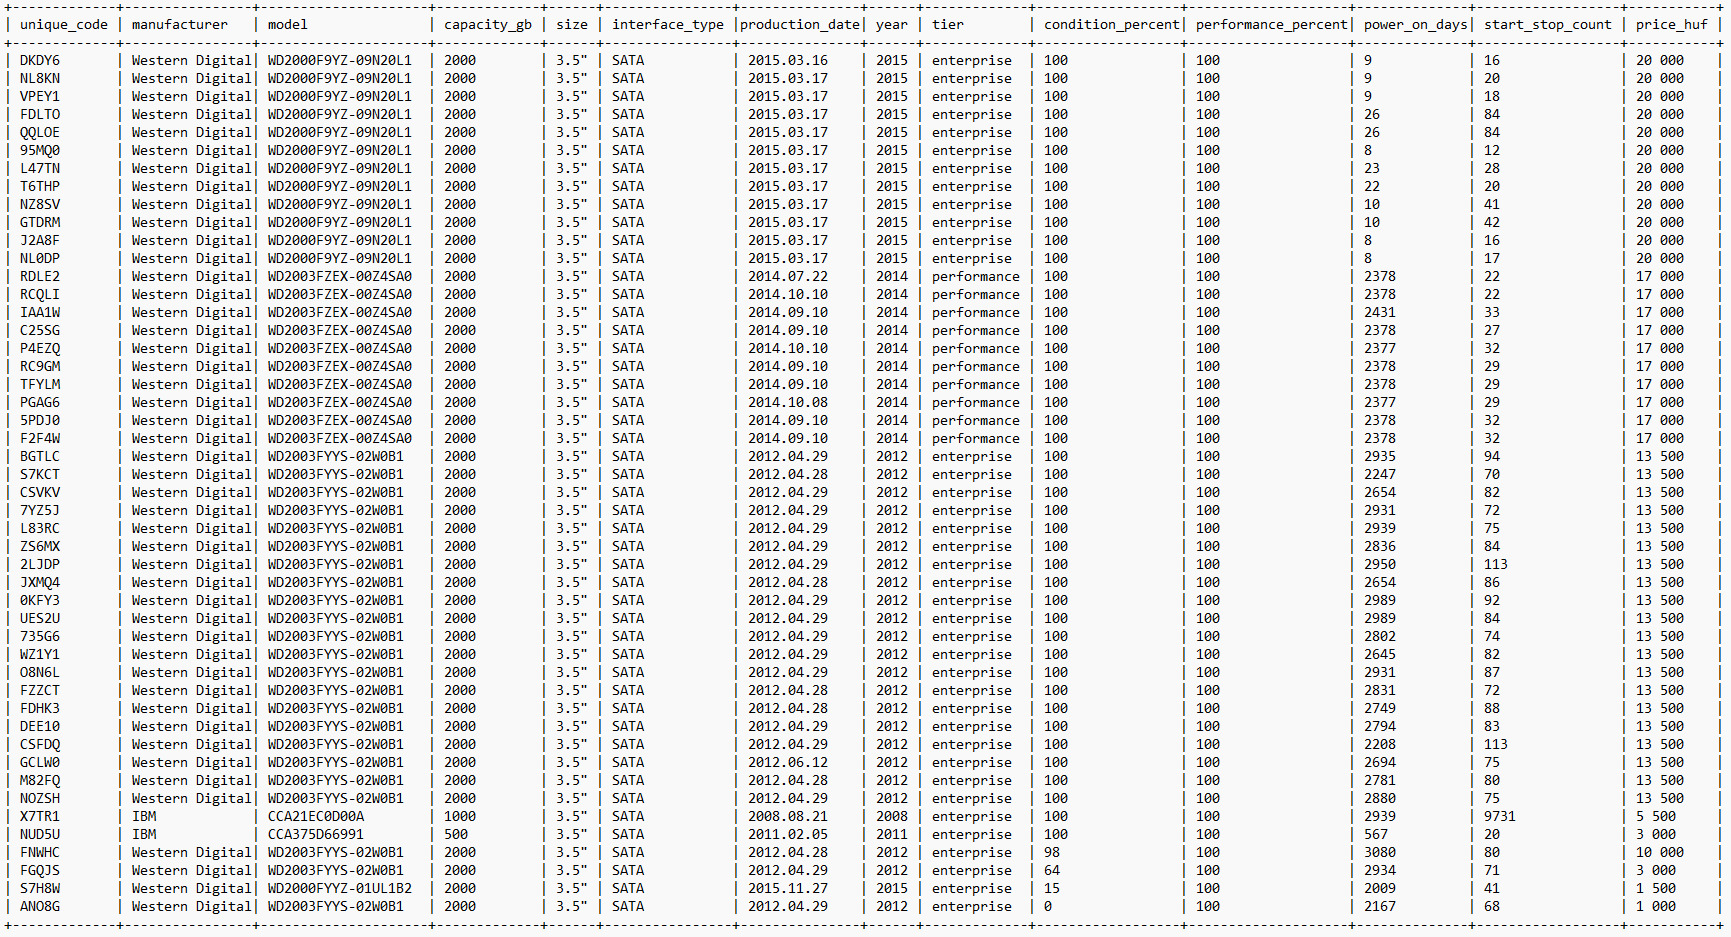Screen dimensions: 1731x937
Task: Select unique code NUD5U
Action: [40, 834]
